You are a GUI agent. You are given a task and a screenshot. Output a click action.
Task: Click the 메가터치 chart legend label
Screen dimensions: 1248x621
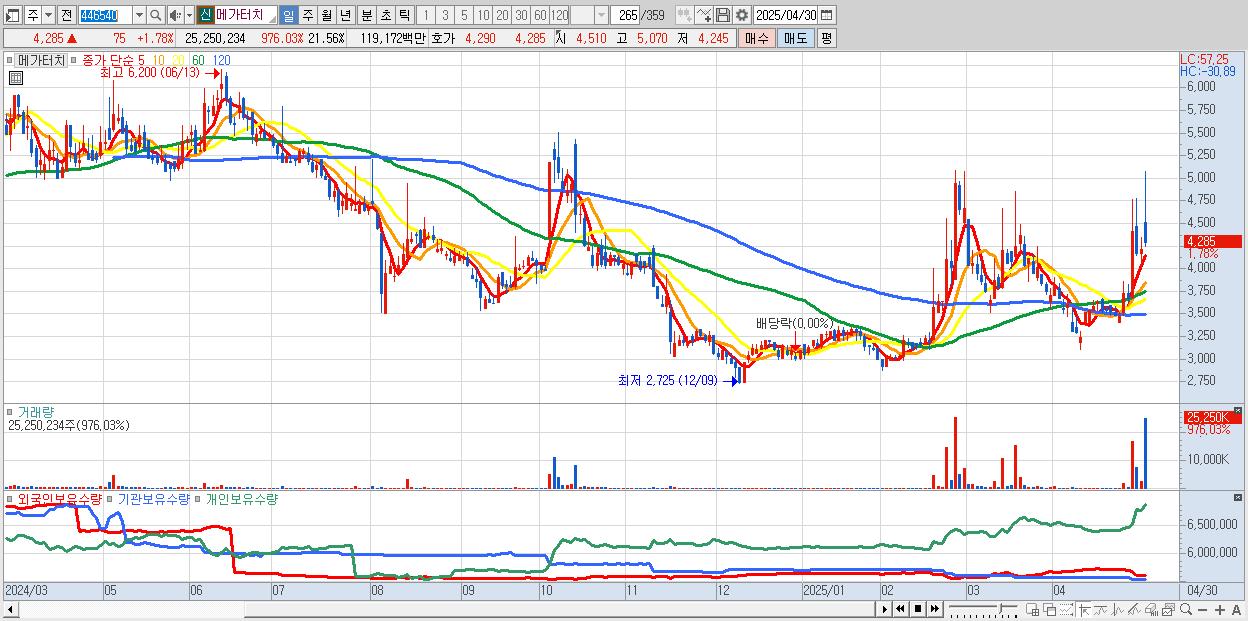click(x=41, y=60)
